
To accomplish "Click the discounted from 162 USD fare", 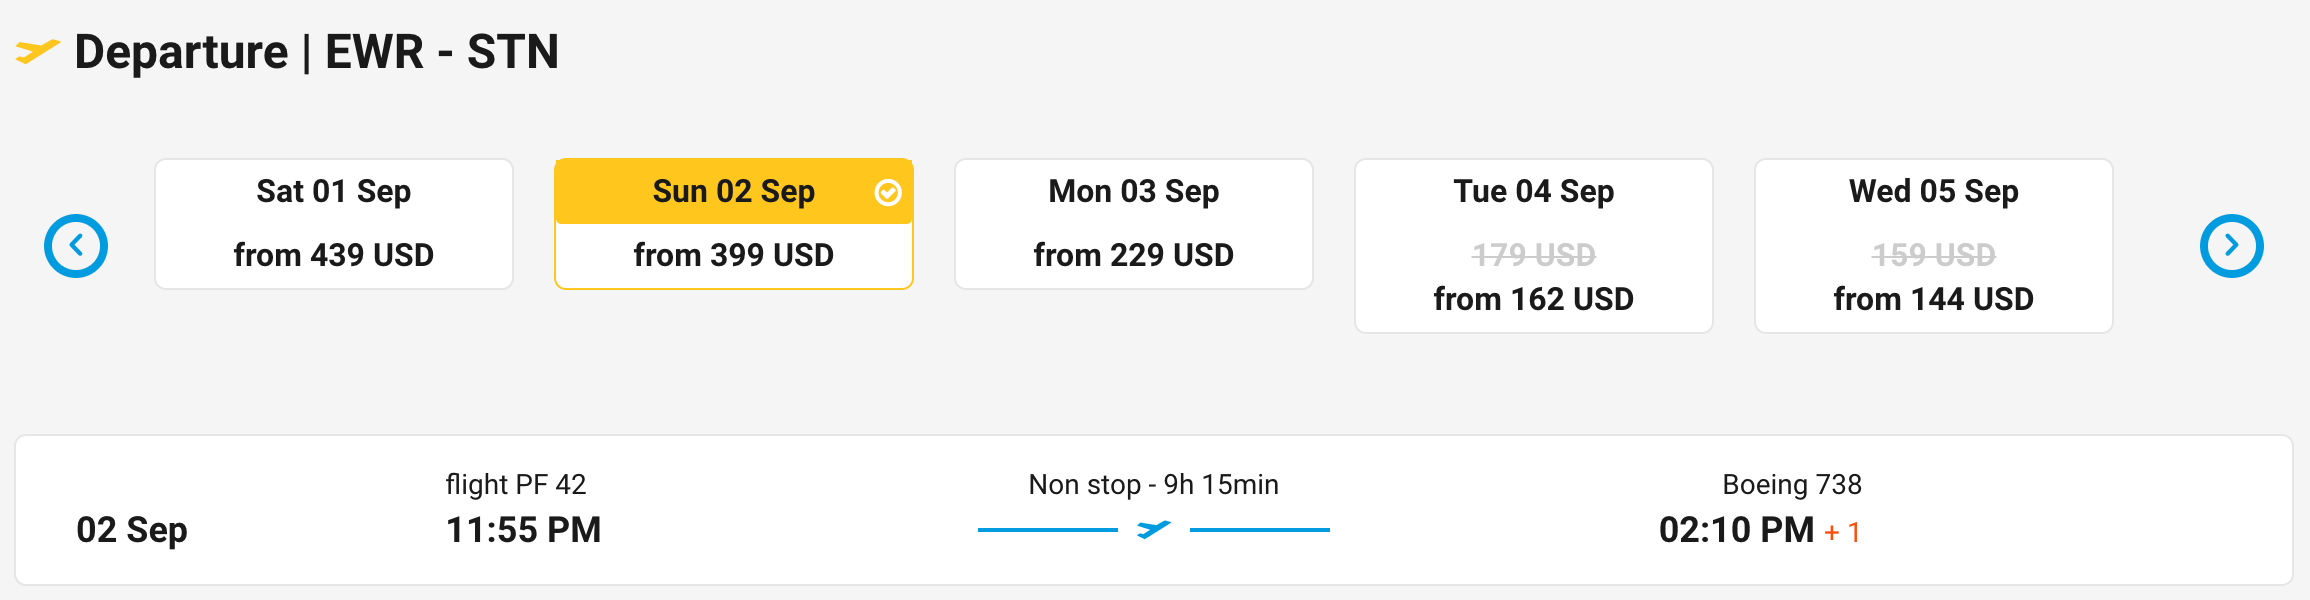I will 1533,299.
